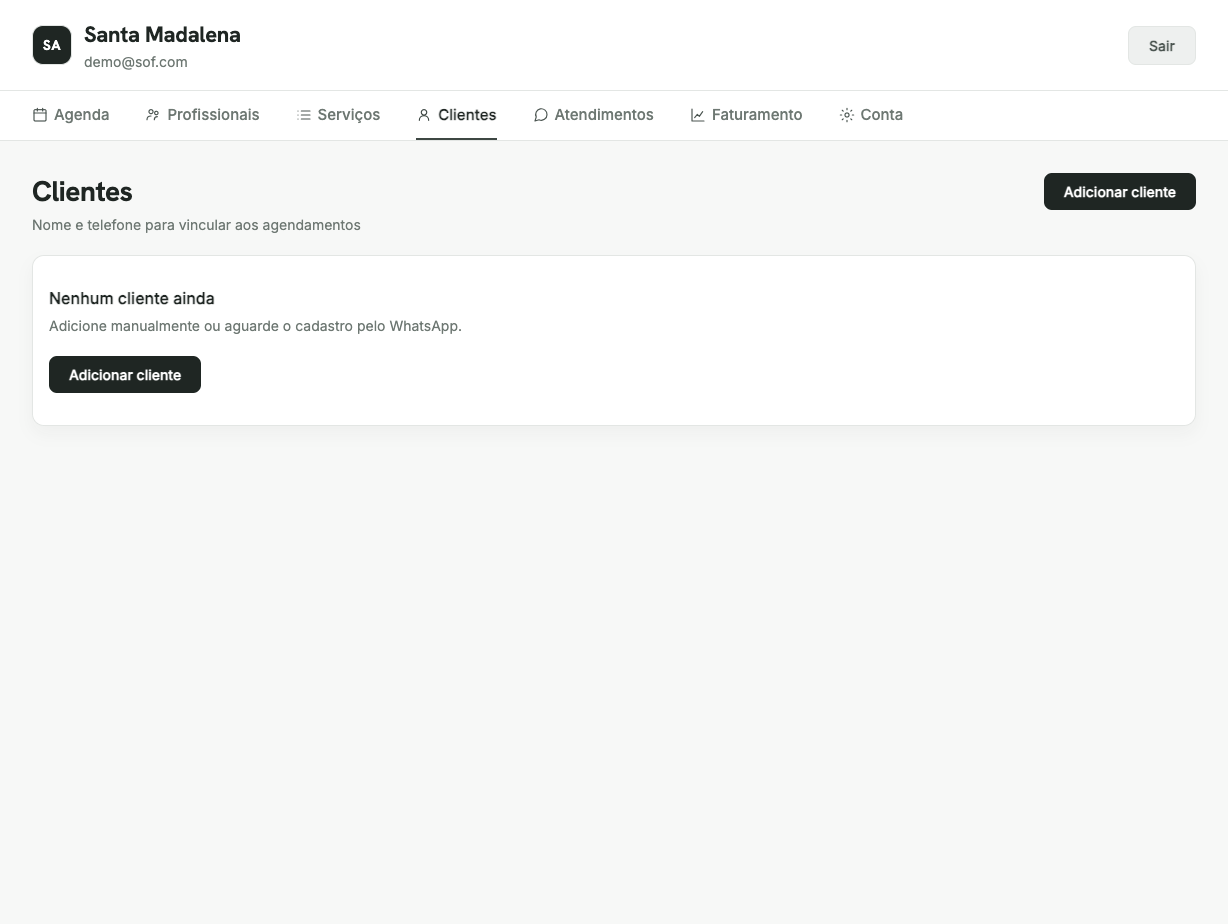The image size is (1228, 924).
Task: Open the Conta tab
Action: point(872,115)
